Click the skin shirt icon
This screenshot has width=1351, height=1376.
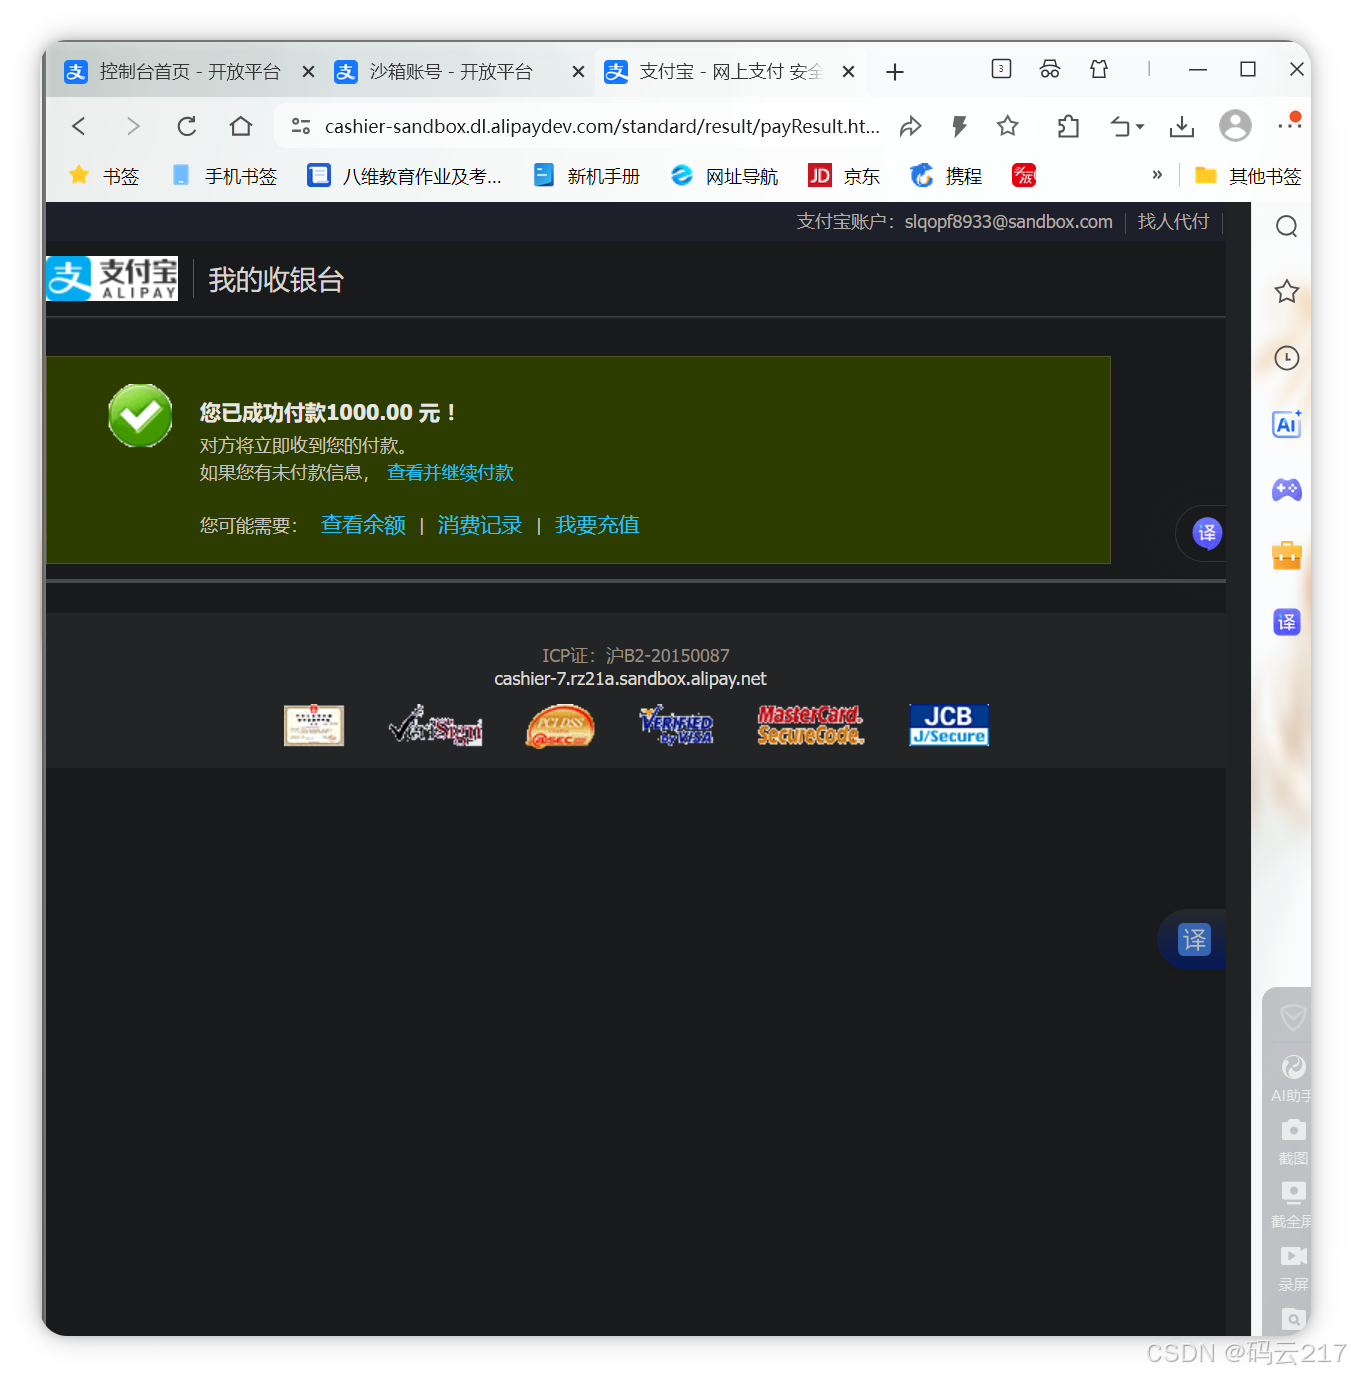point(1099,69)
